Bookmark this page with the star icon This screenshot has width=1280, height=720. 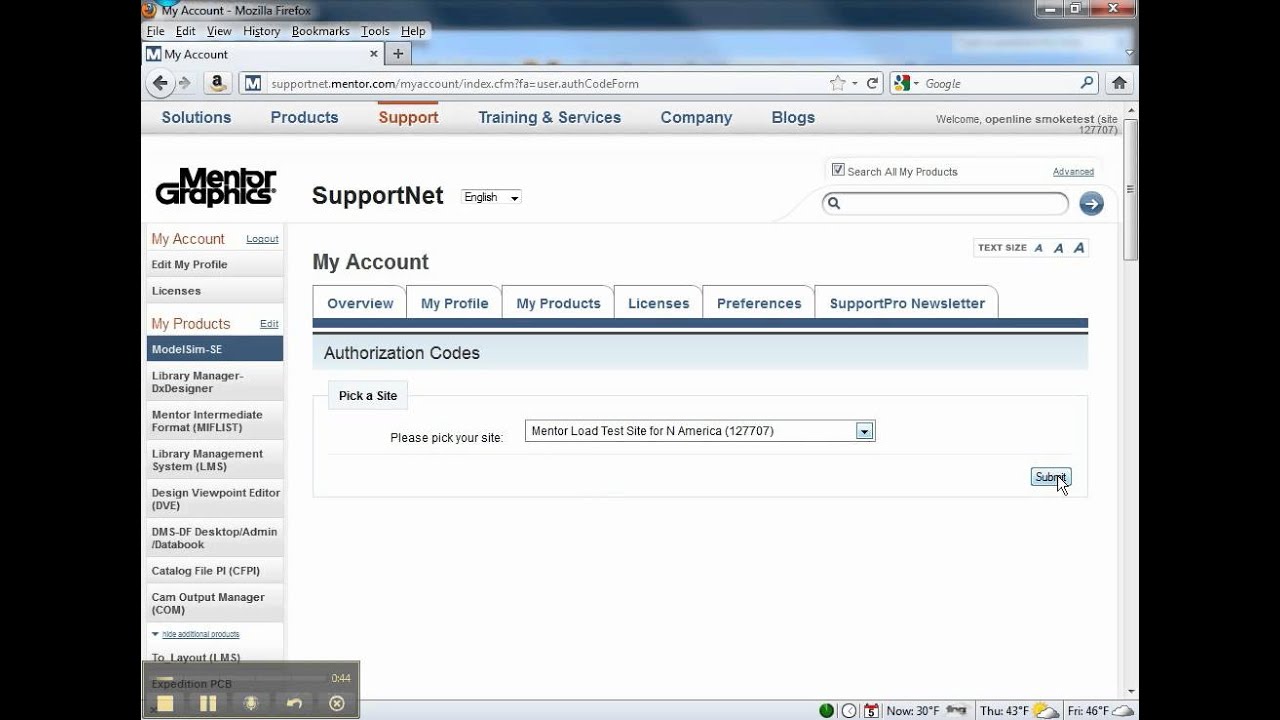click(x=837, y=83)
